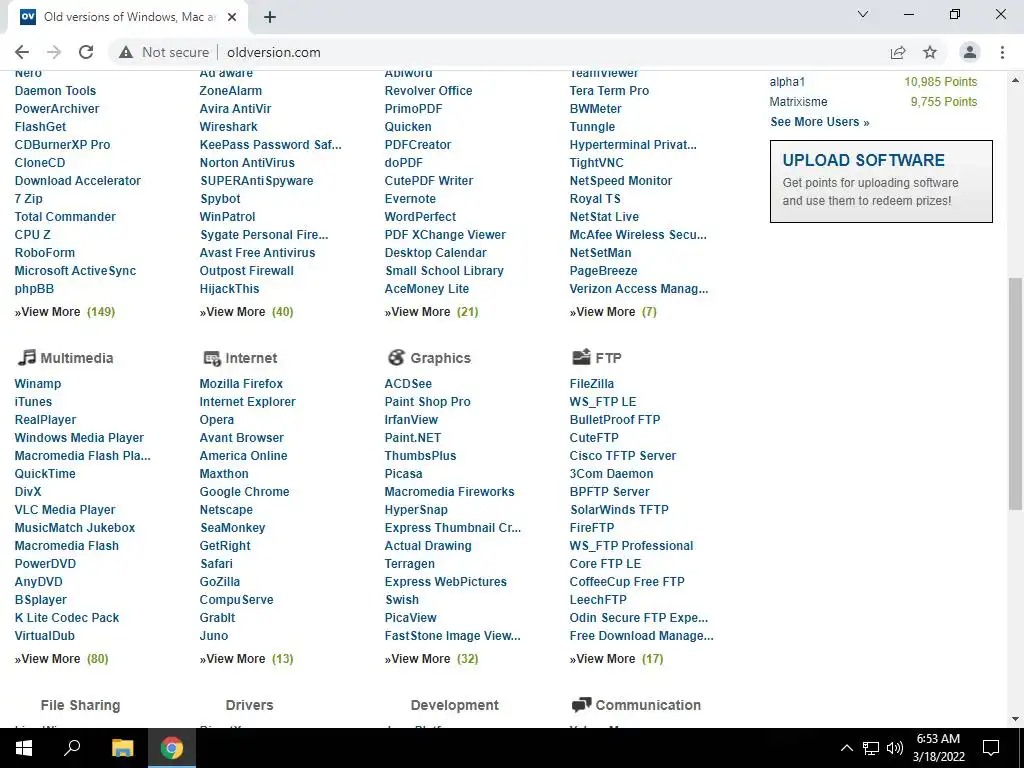
Task: Expand View More (7) list
Action: point(613,312)
